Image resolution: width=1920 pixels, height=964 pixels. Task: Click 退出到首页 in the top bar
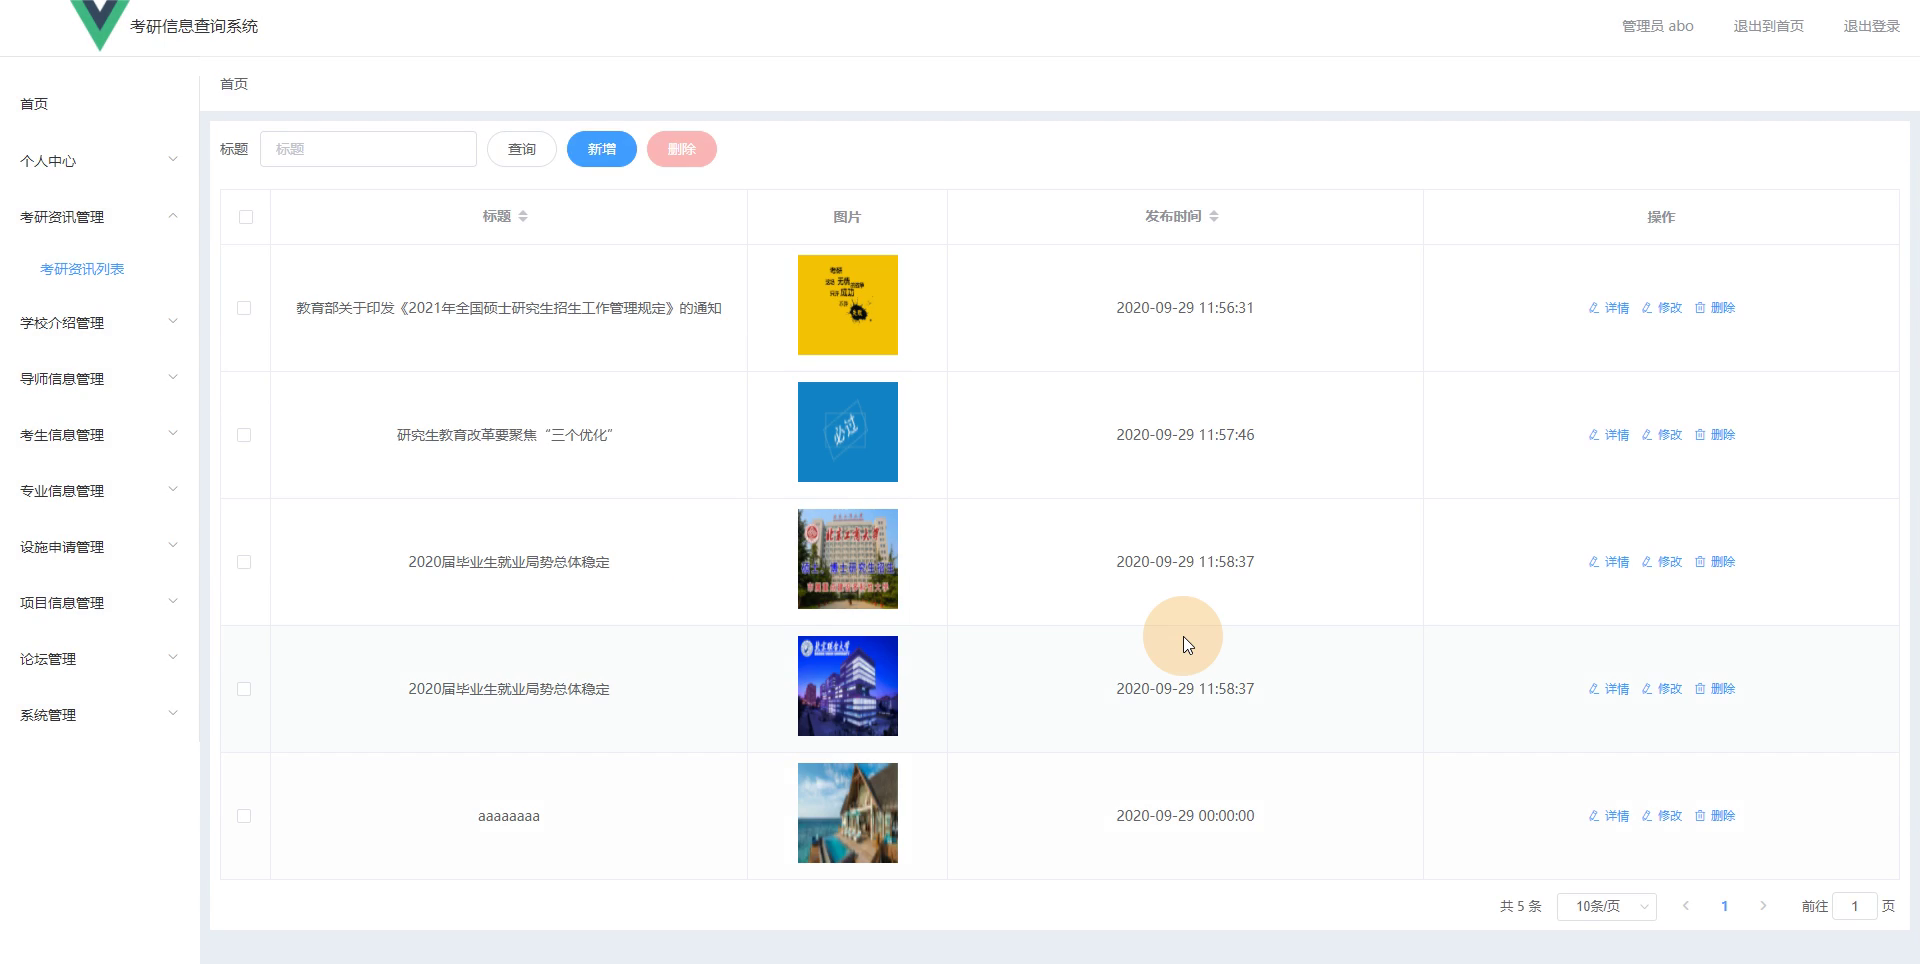(1768, 26)
